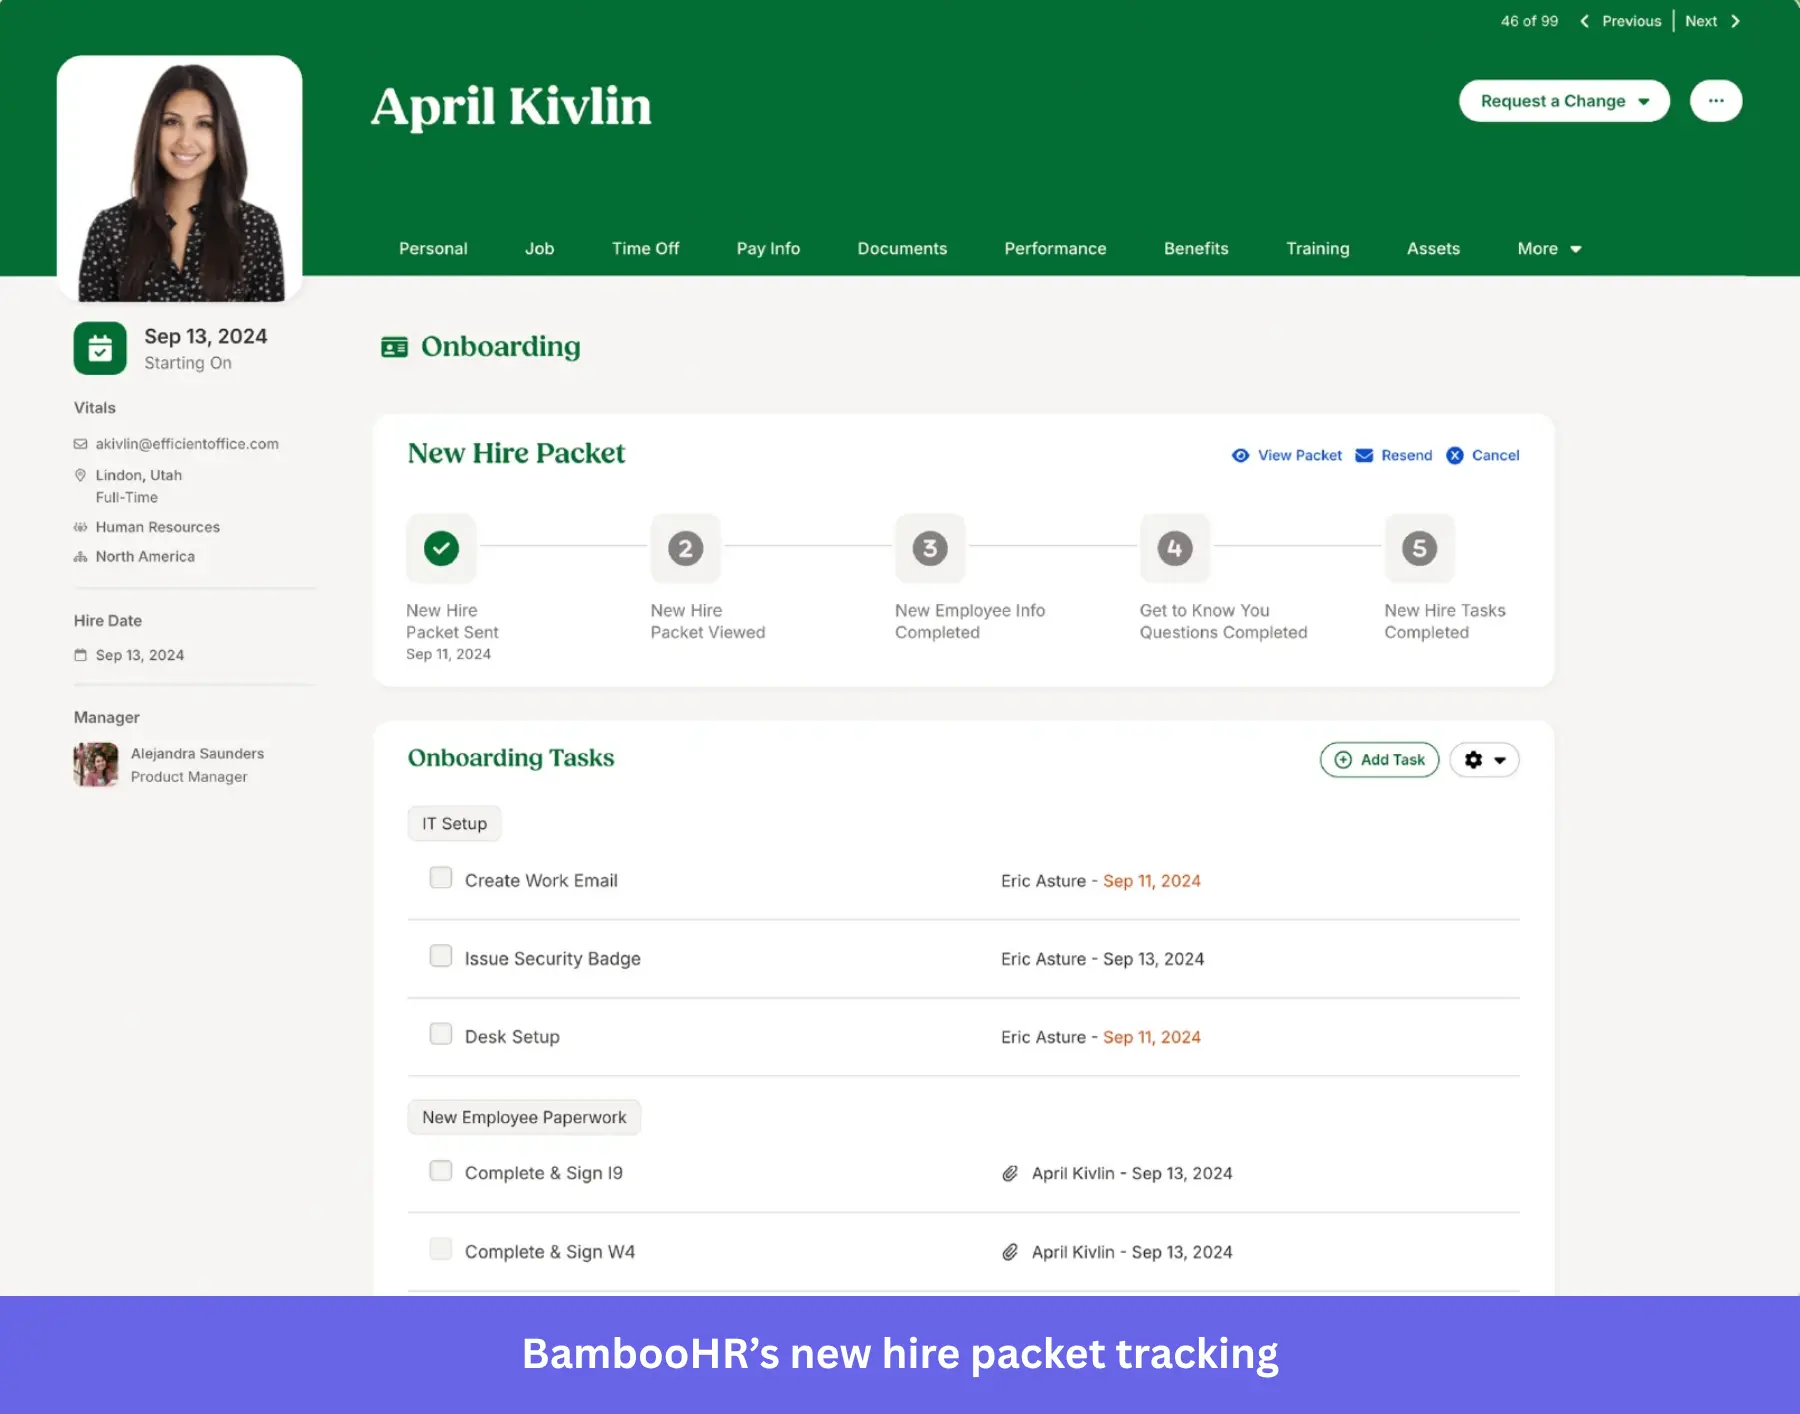
Task: Select step 4 Get to Know You
Action: [x=1175, y=548]
